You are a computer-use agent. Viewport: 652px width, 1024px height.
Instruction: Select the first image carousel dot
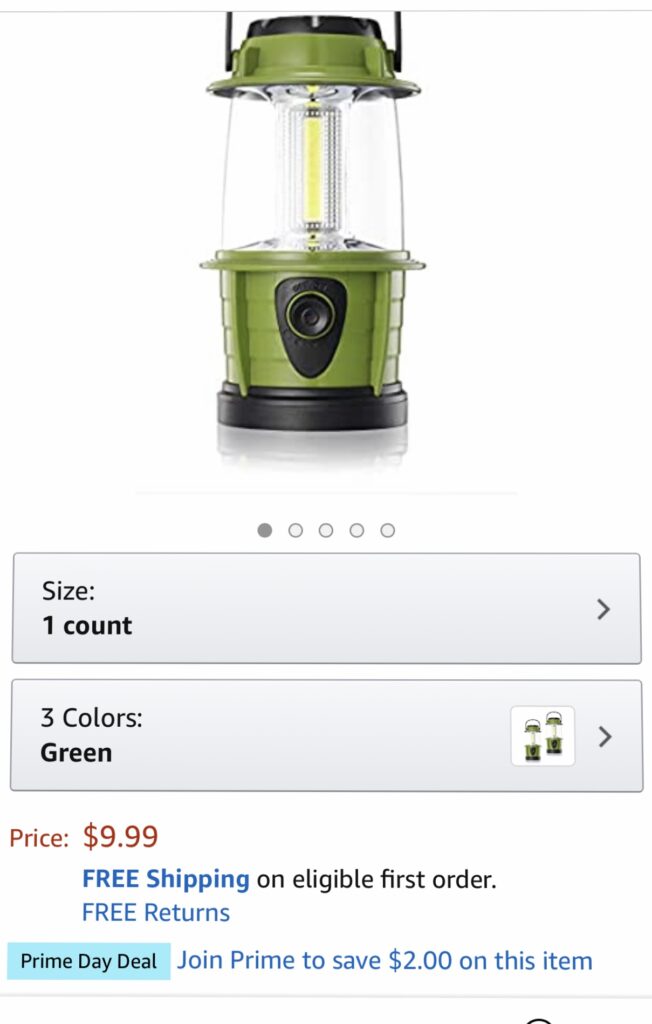click(x=265, y=530)
